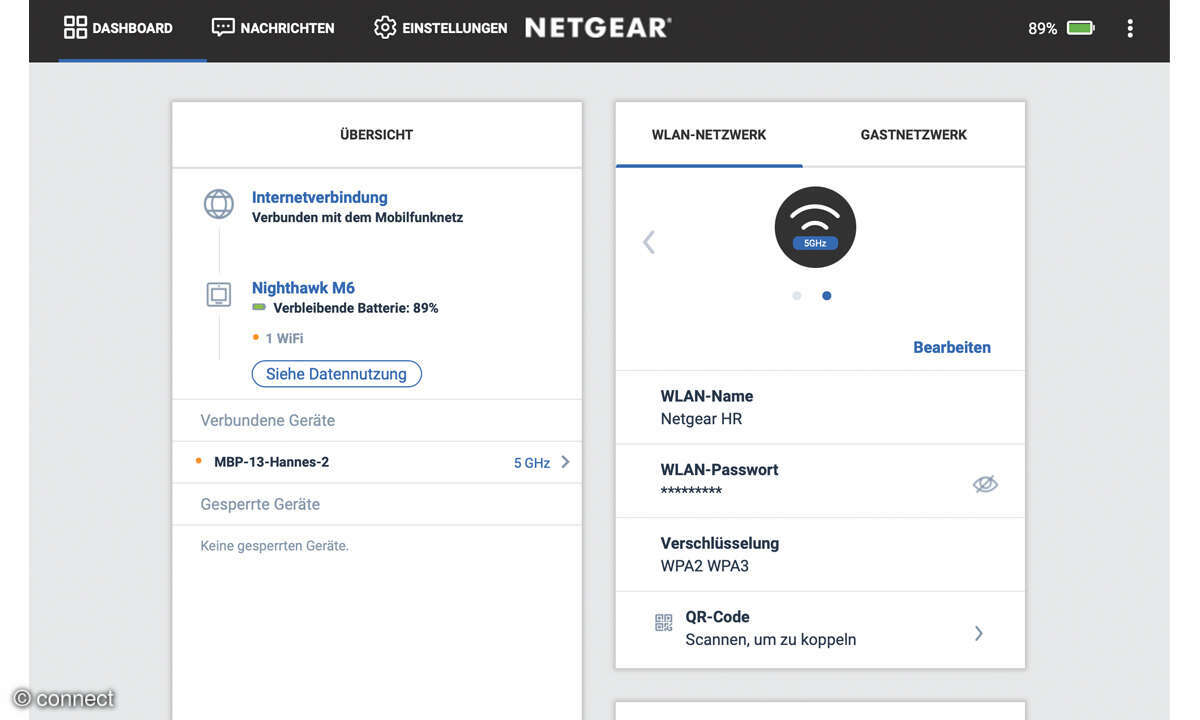Click the Nachrichten speech bubble icon
Screen dimensions: 1200x720
pyautogui.click(x=223, y=28)
